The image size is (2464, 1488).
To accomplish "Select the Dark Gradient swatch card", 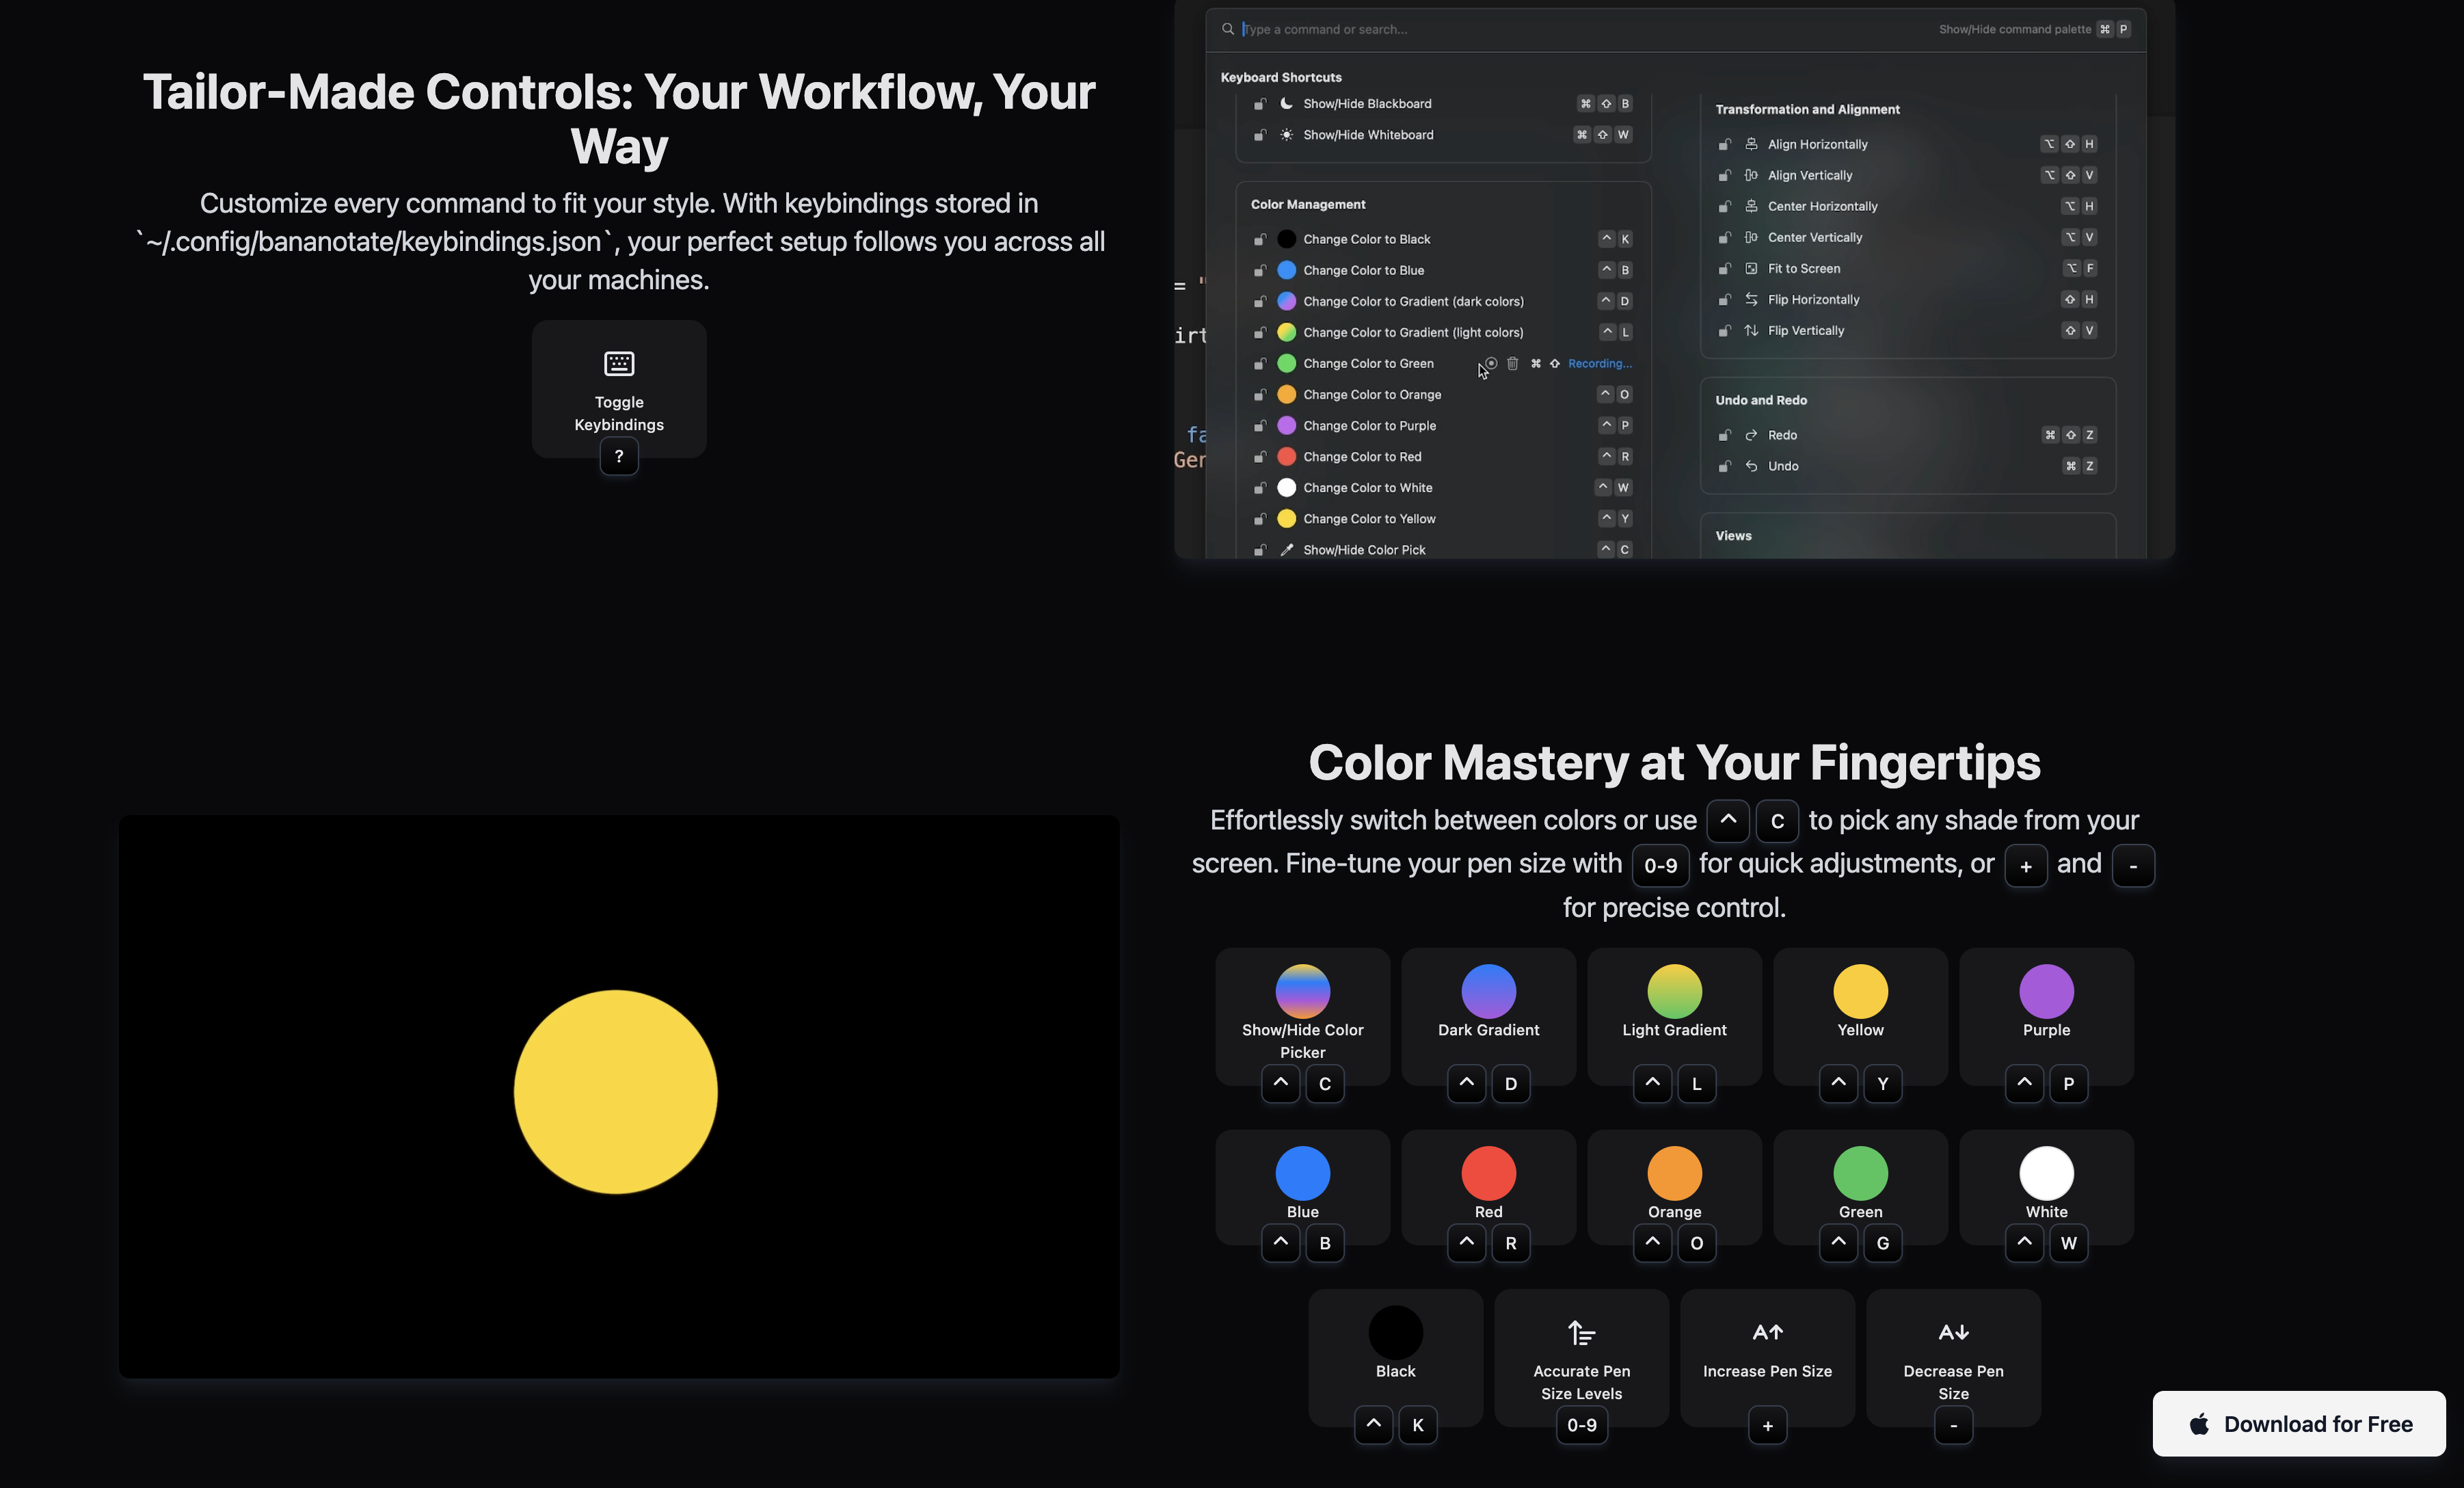I will (1488, 1016).
